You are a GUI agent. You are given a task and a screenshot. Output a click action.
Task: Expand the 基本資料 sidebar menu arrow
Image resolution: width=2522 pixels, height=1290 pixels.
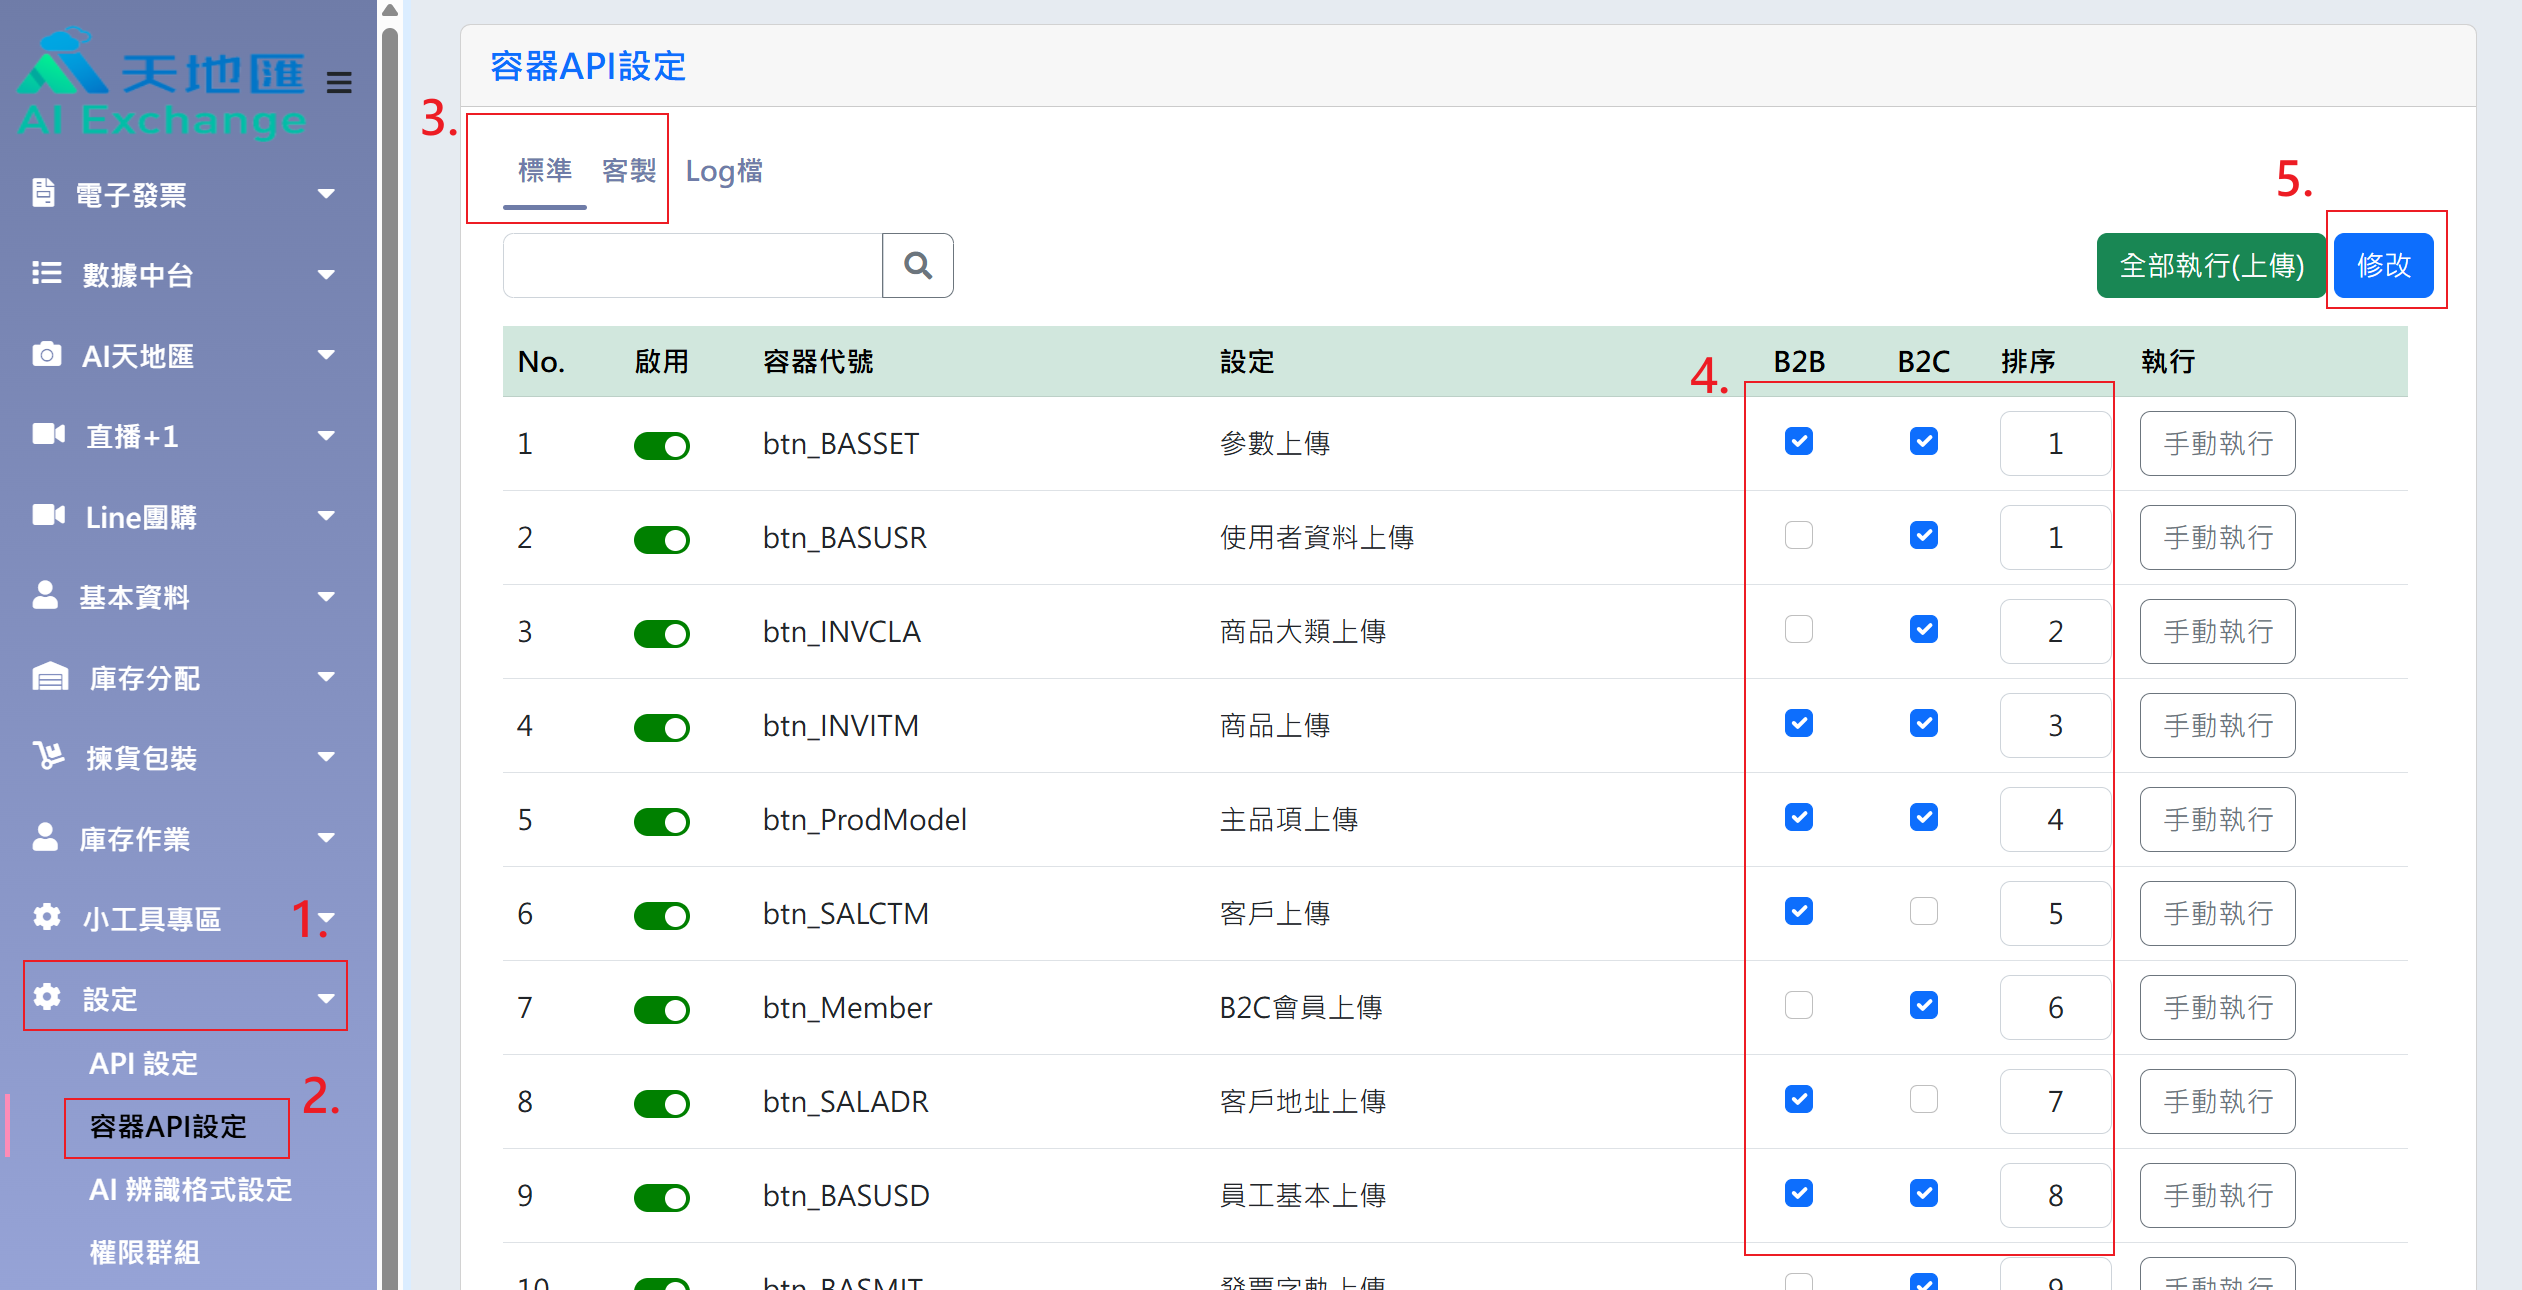326,597
